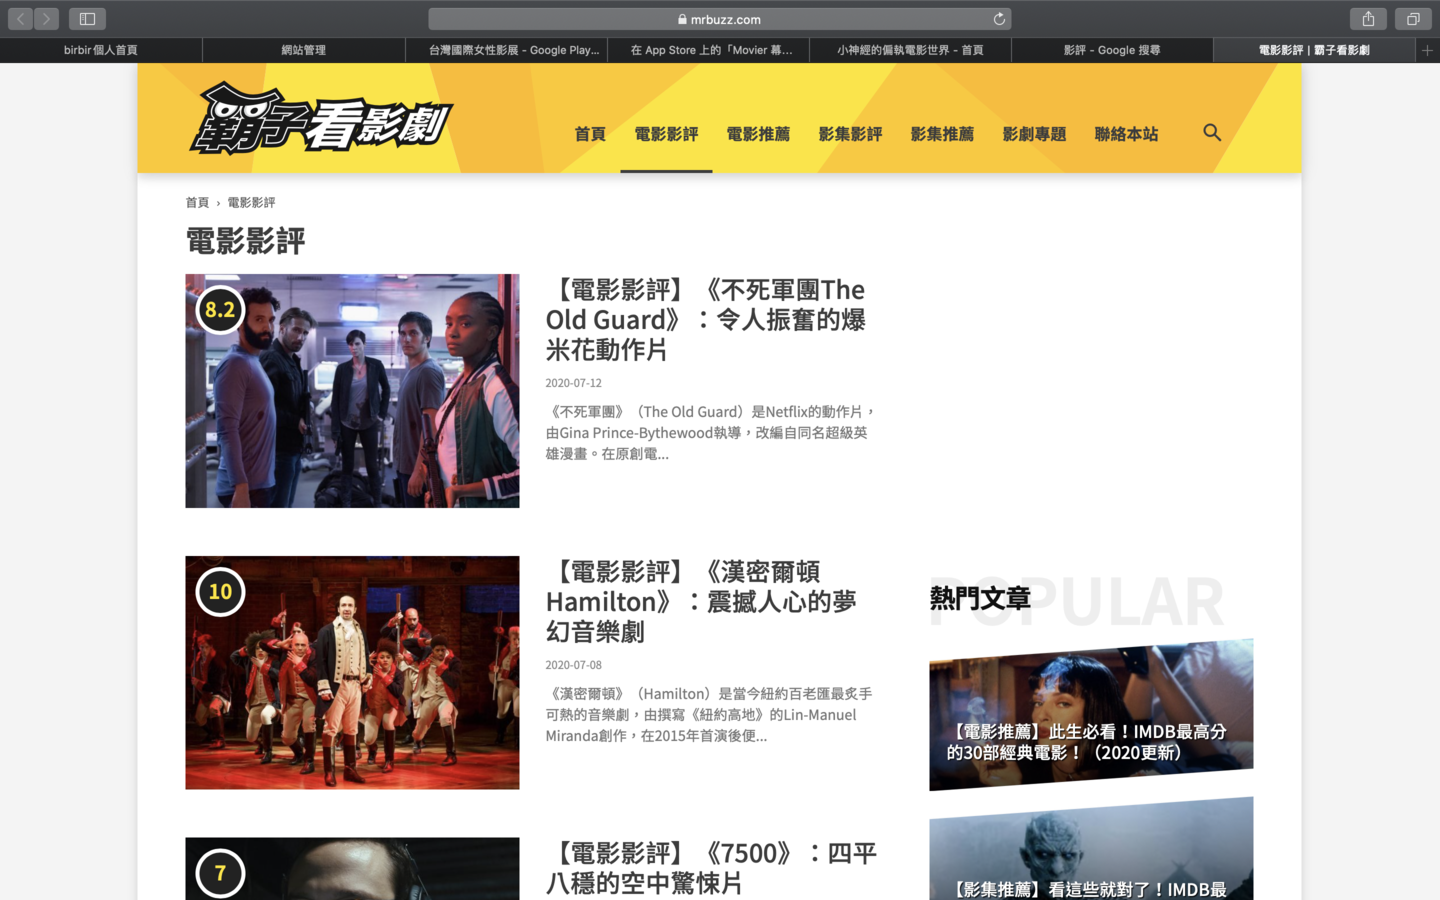Click the 電影影評 breadcrumb link

251,202
